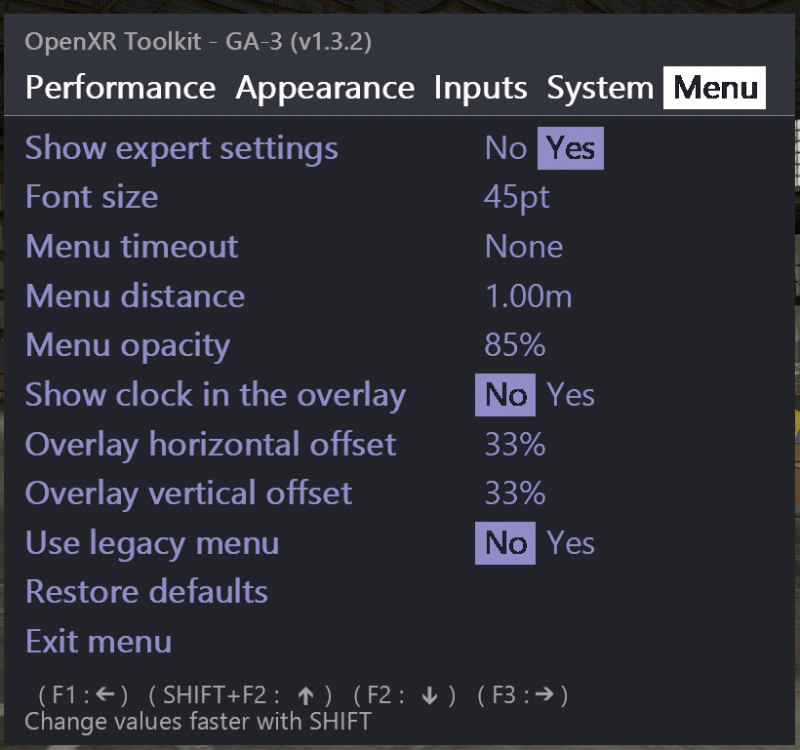Select the Inputs tab
The width and height of the screenshot is (800, 750).
481,88
